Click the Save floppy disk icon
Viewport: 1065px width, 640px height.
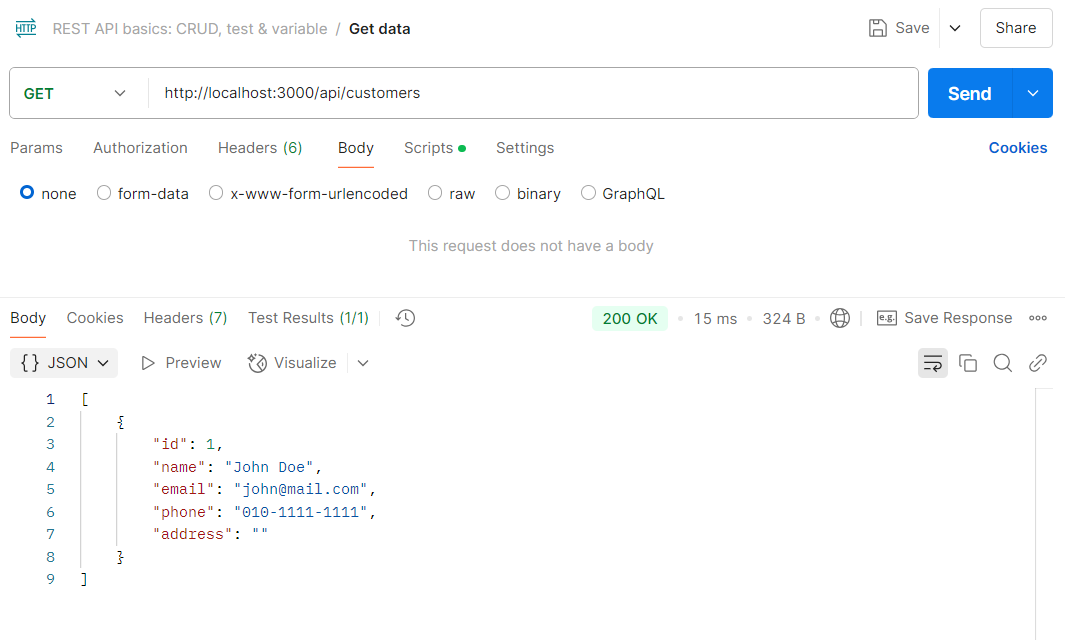click(878, 28)
